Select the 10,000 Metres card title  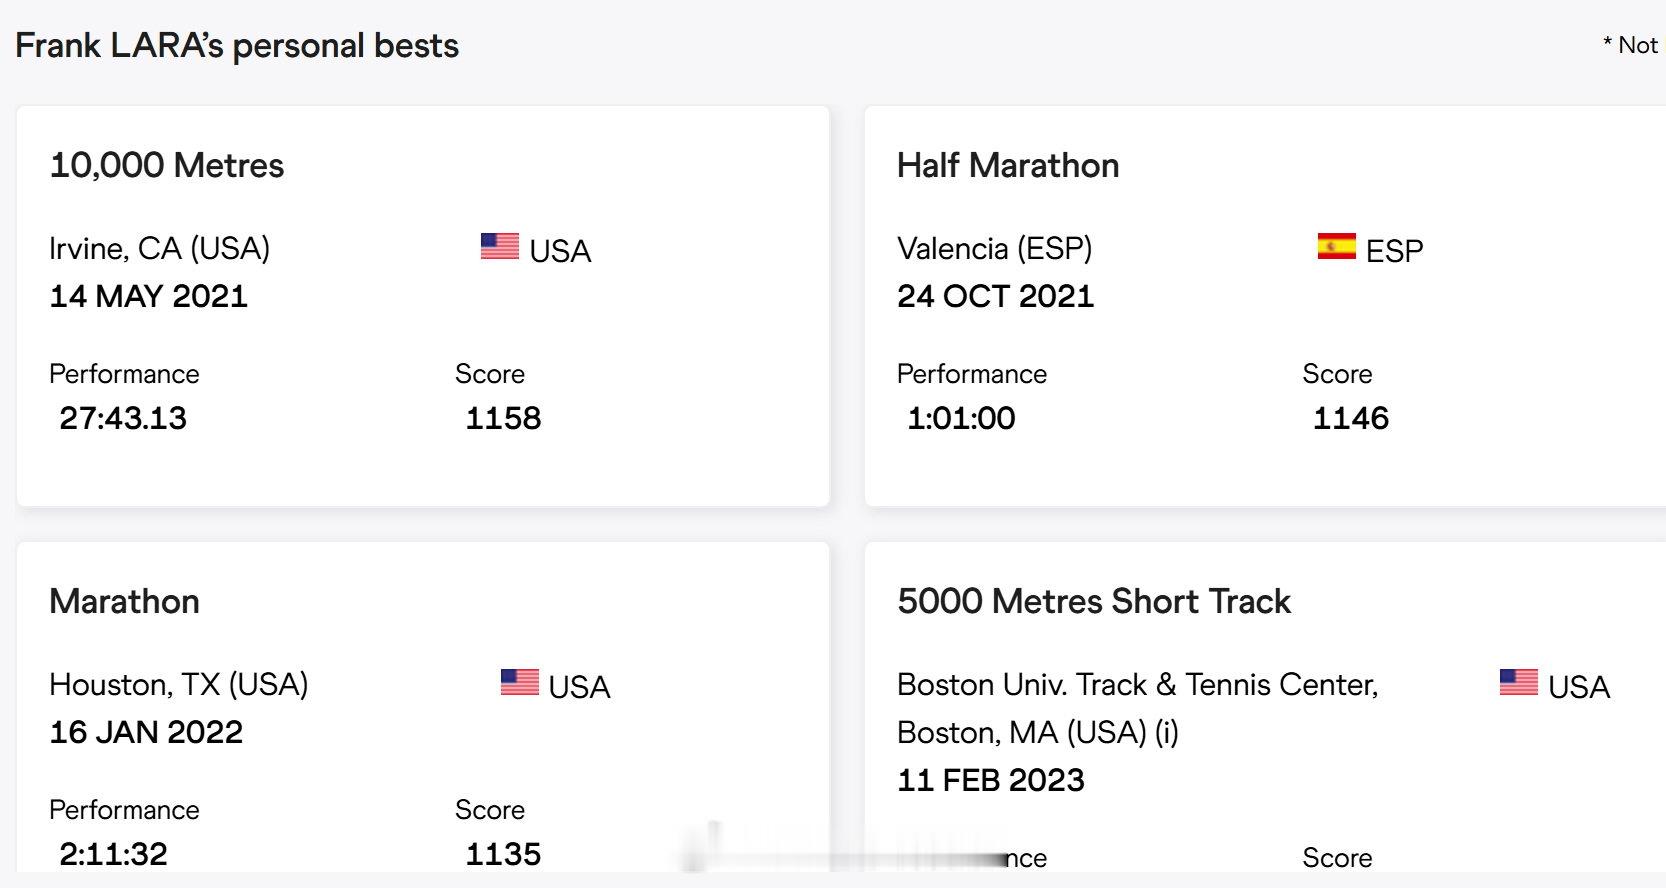pos(167,165)
